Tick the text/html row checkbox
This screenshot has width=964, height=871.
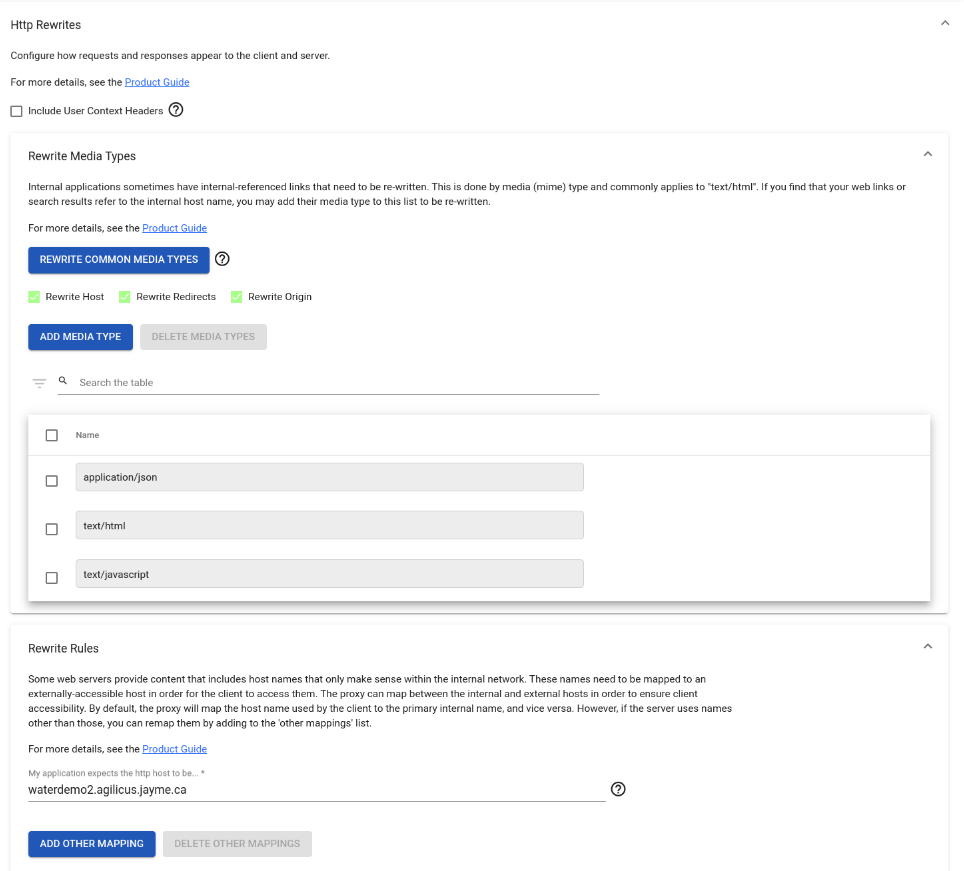pyautogui.click(x=52, y=529)
